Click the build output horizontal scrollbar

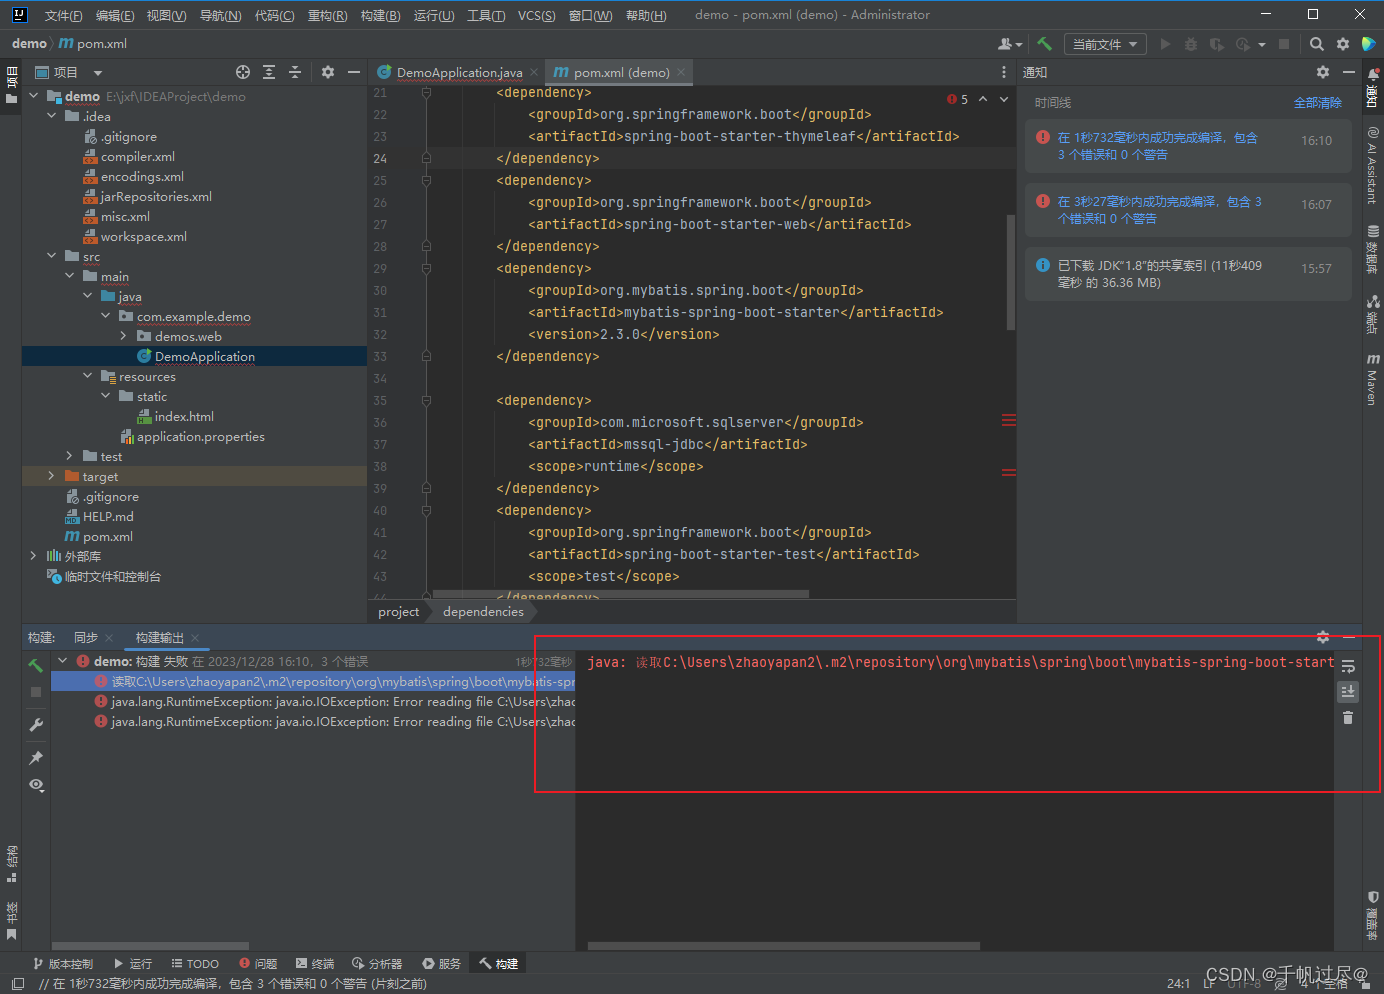(x=783, y=945)
